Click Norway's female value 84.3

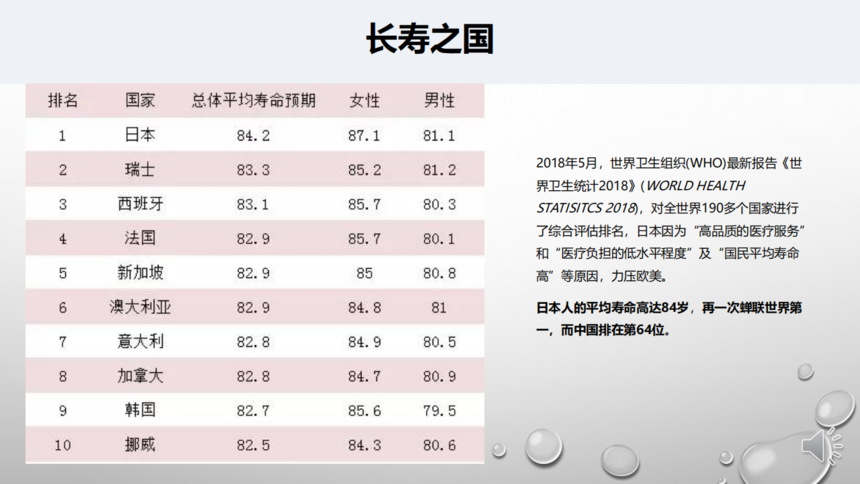(364, 446)
